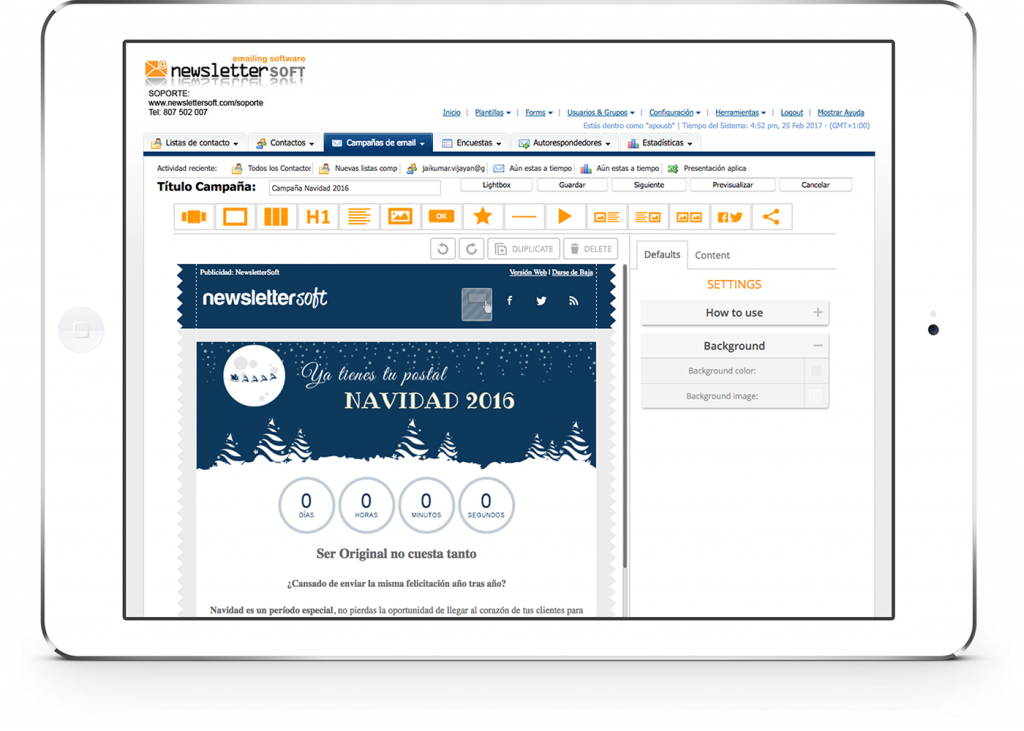Save campaign with Guardar
Viewport: 1024px width, 731px height.
(571, 185)
